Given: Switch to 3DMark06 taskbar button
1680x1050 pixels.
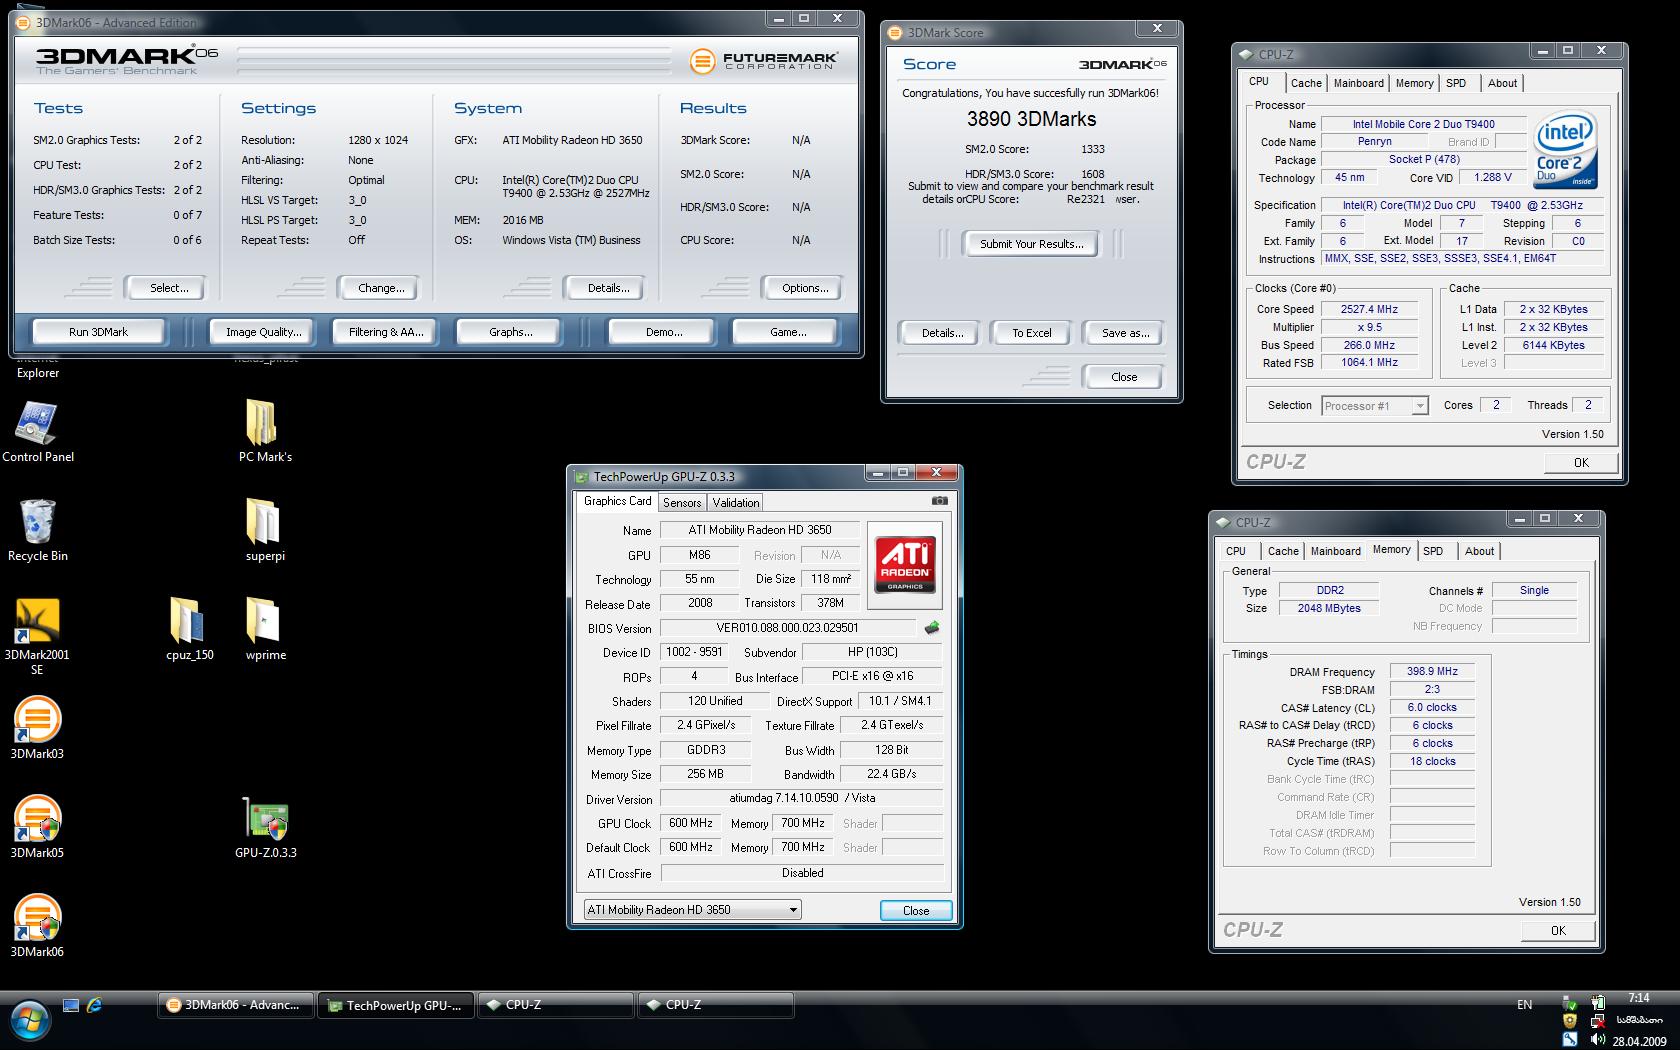Looking at the screenshot, I should pos(236,1005).
